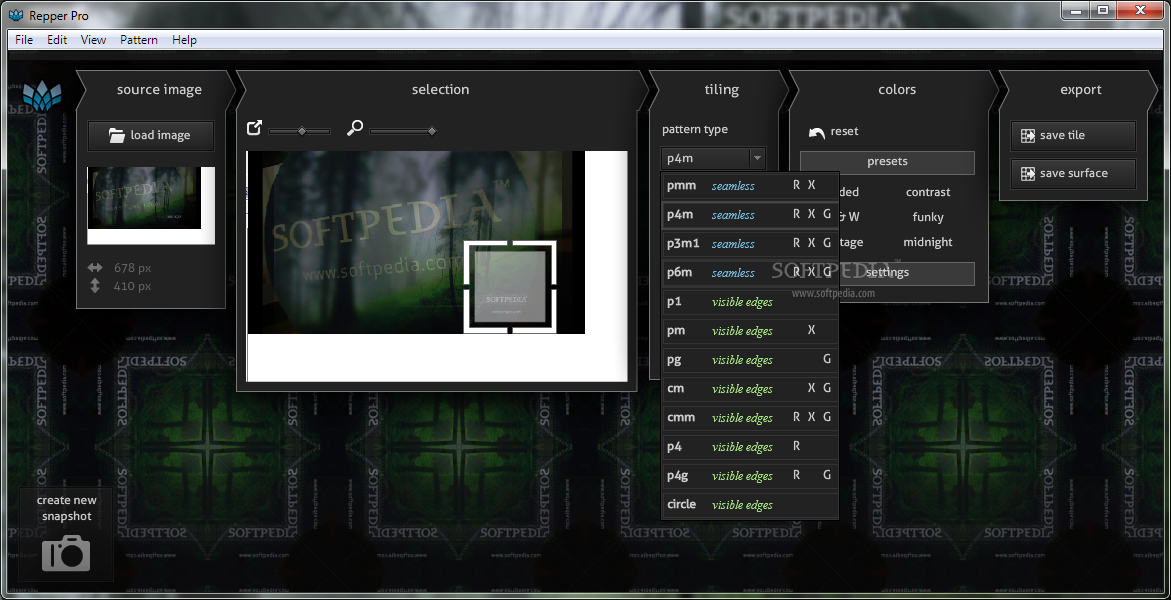Apply the funky color preset
This screenshot has width=1171, height=600.
pos(928,217)
